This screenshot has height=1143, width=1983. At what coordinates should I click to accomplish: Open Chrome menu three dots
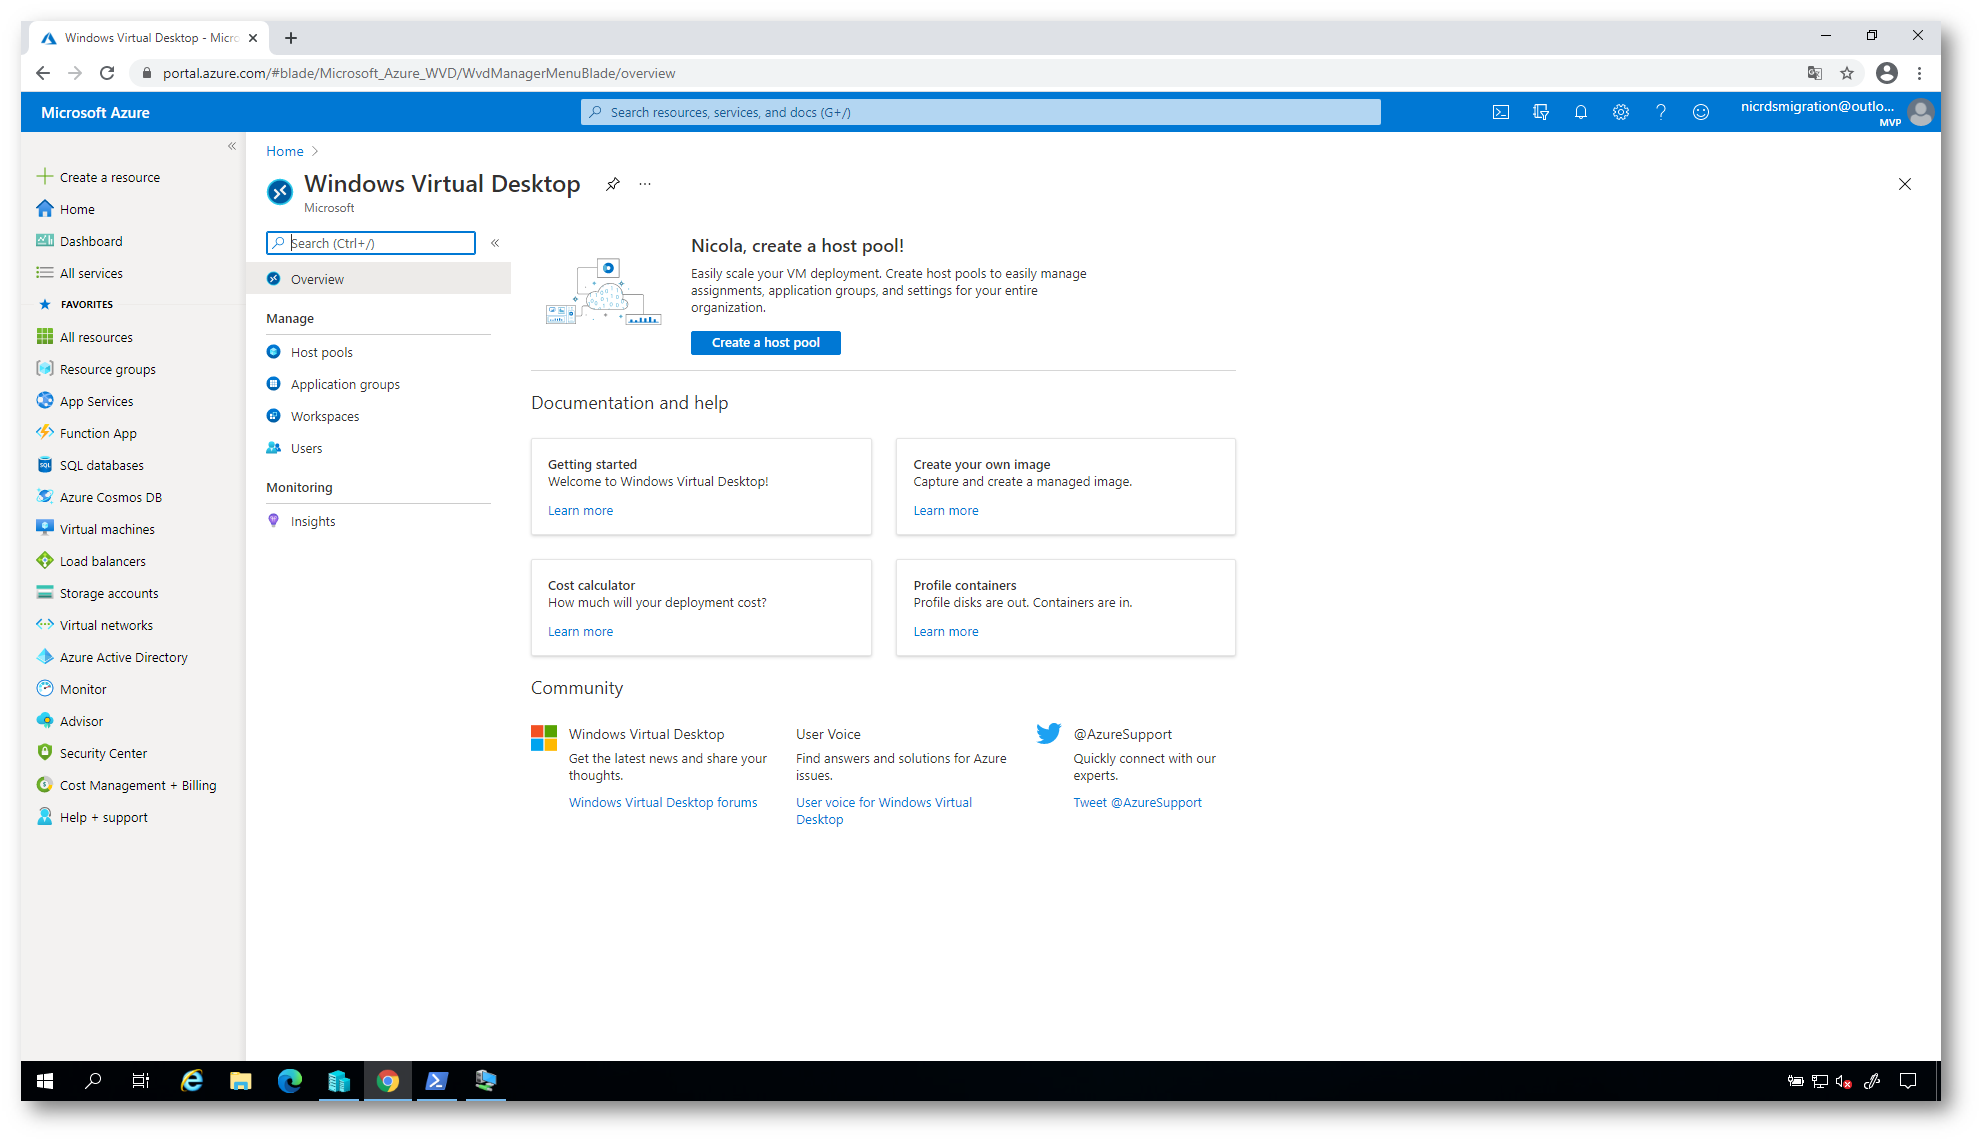click(1919, 73)
